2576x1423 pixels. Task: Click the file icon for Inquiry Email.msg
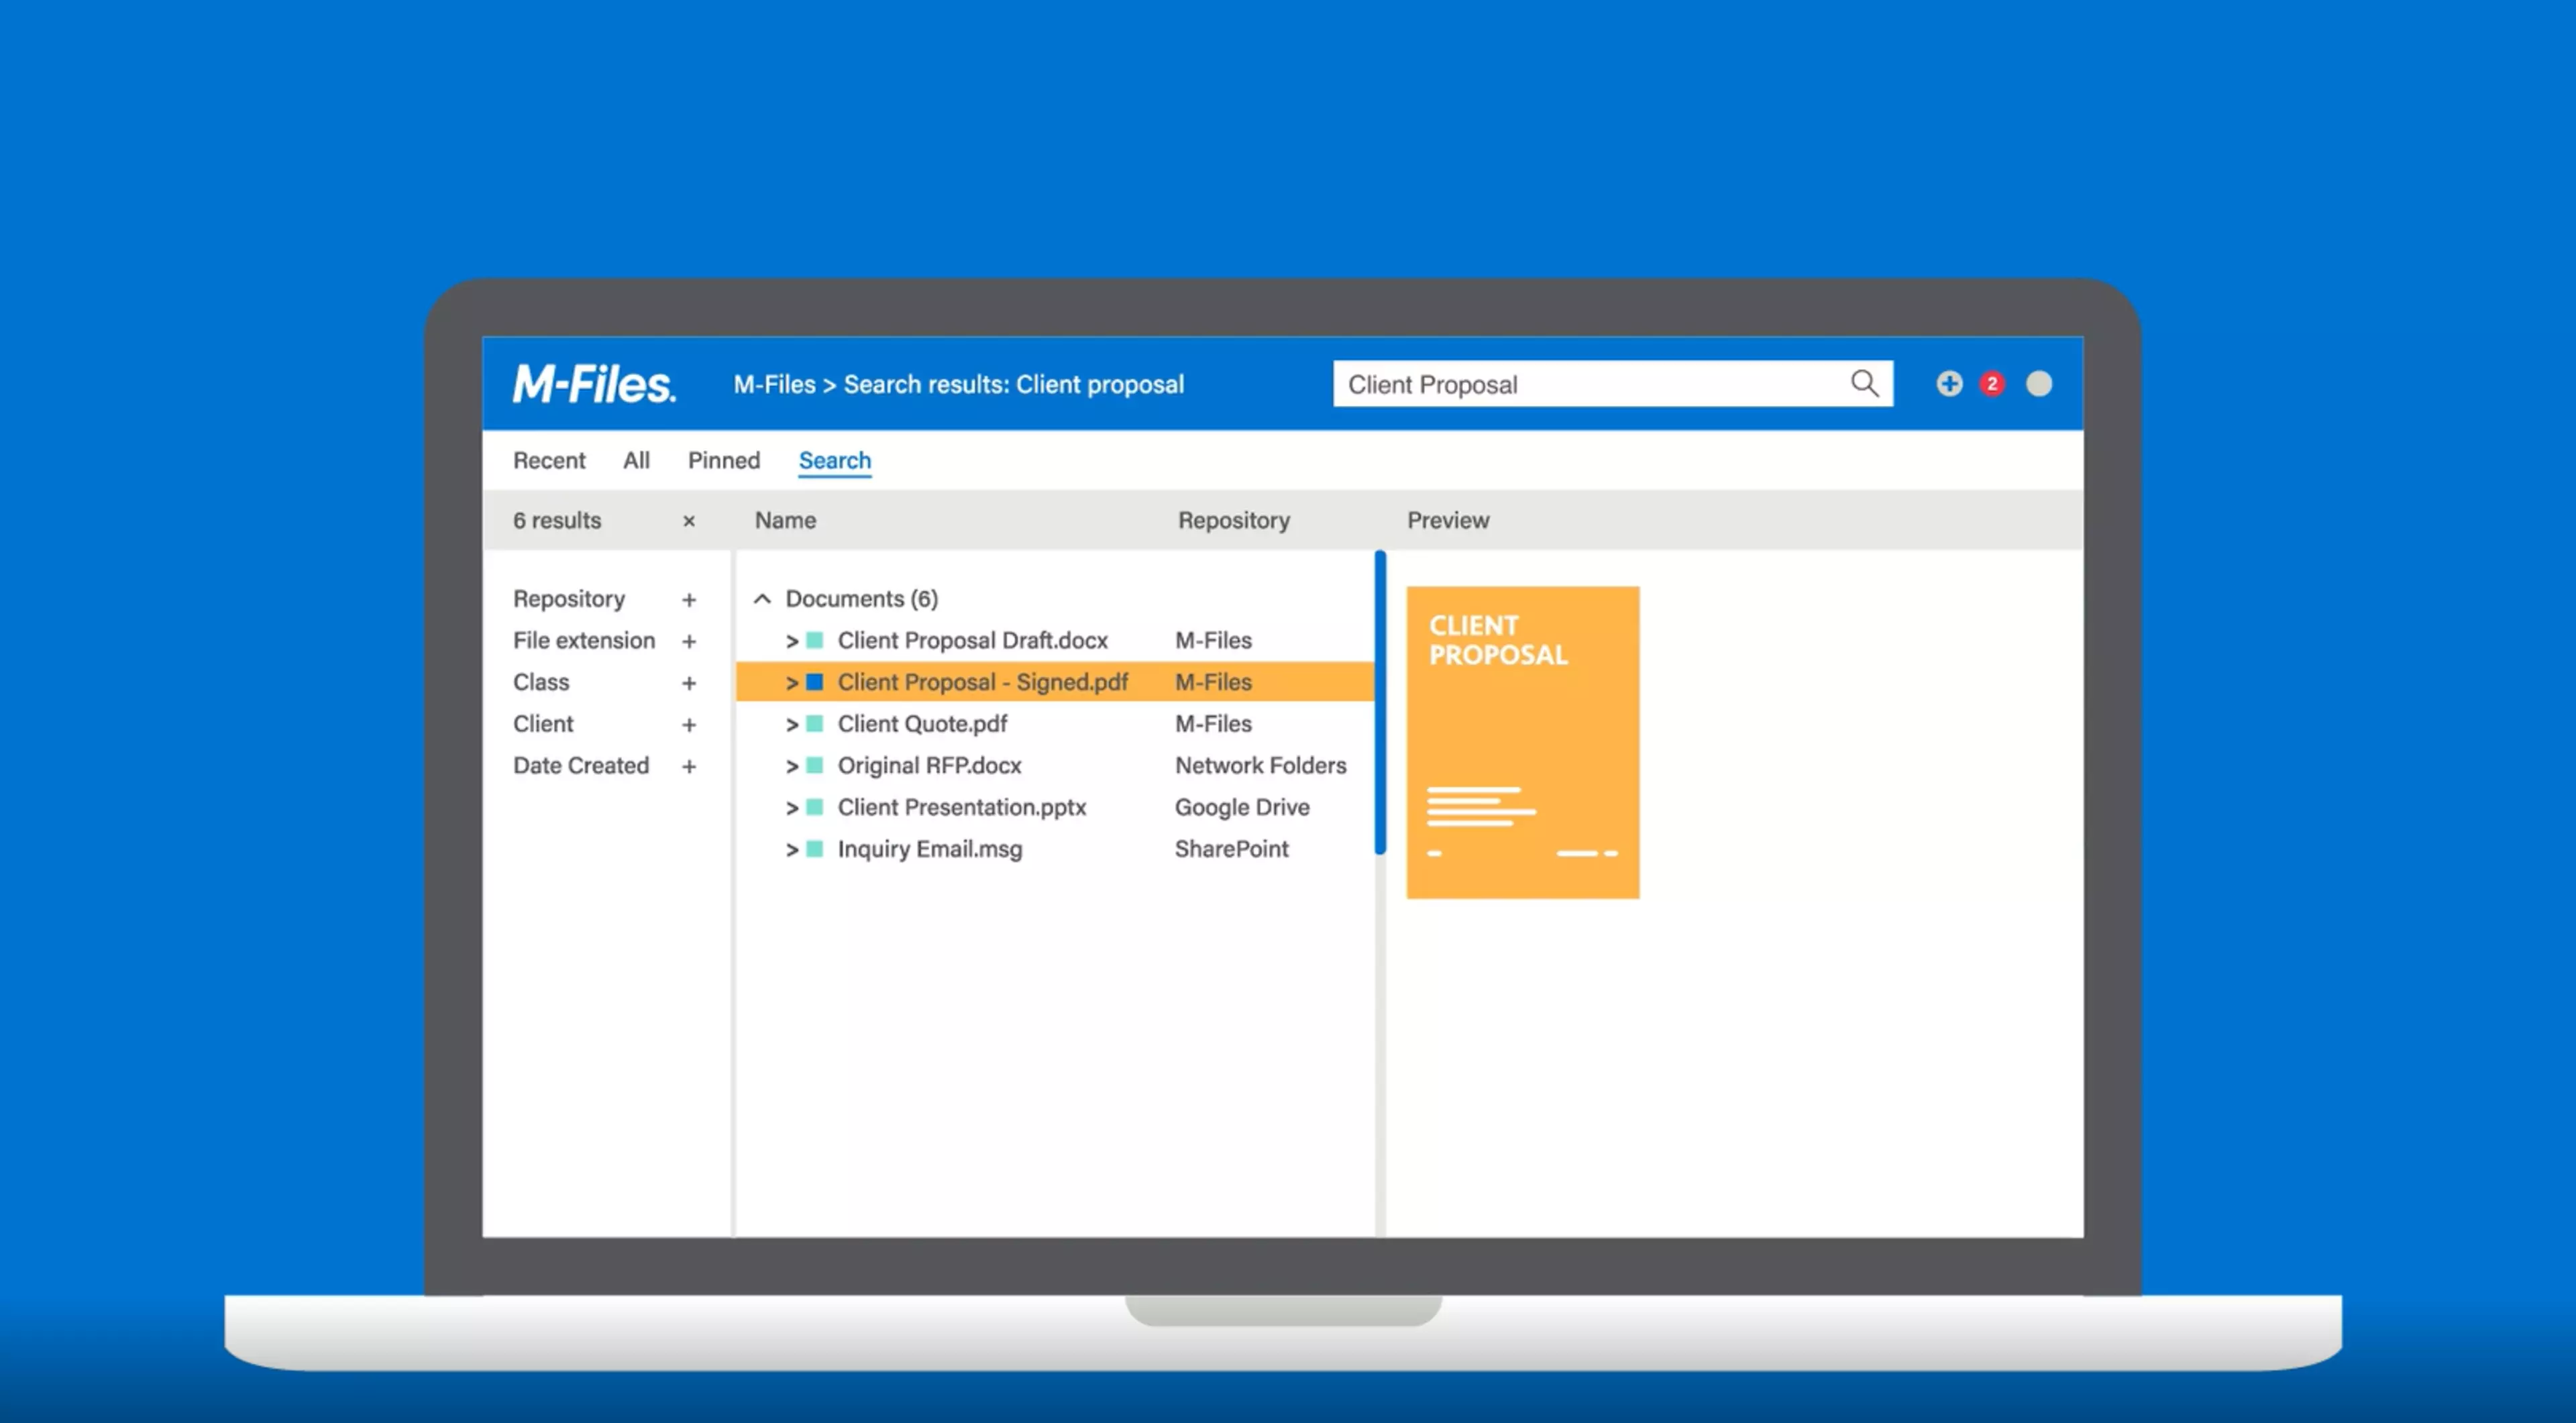(x=815, y=849)
